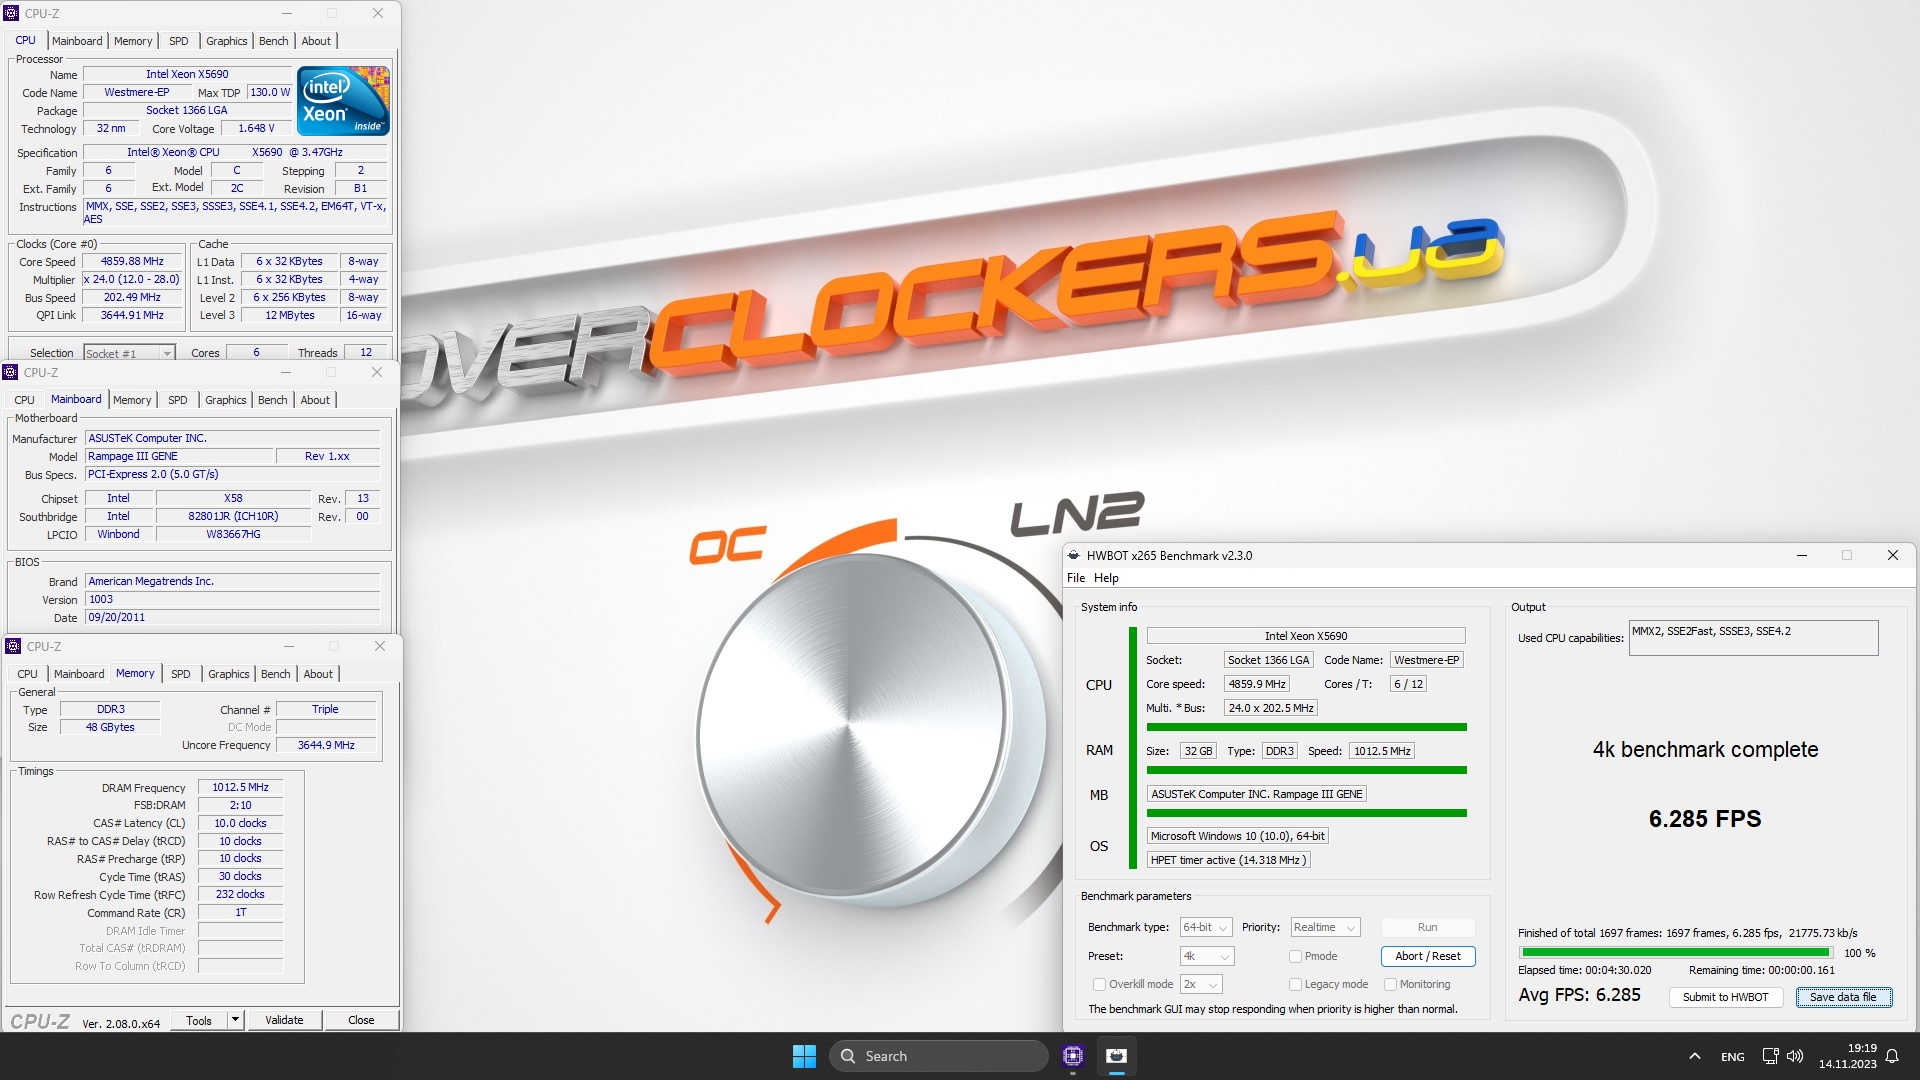Click the CPU-Z title bar icon of the Memory window
Image resolution: width=1920 pixels, height=1080 pixels.
tap(12, 646)
